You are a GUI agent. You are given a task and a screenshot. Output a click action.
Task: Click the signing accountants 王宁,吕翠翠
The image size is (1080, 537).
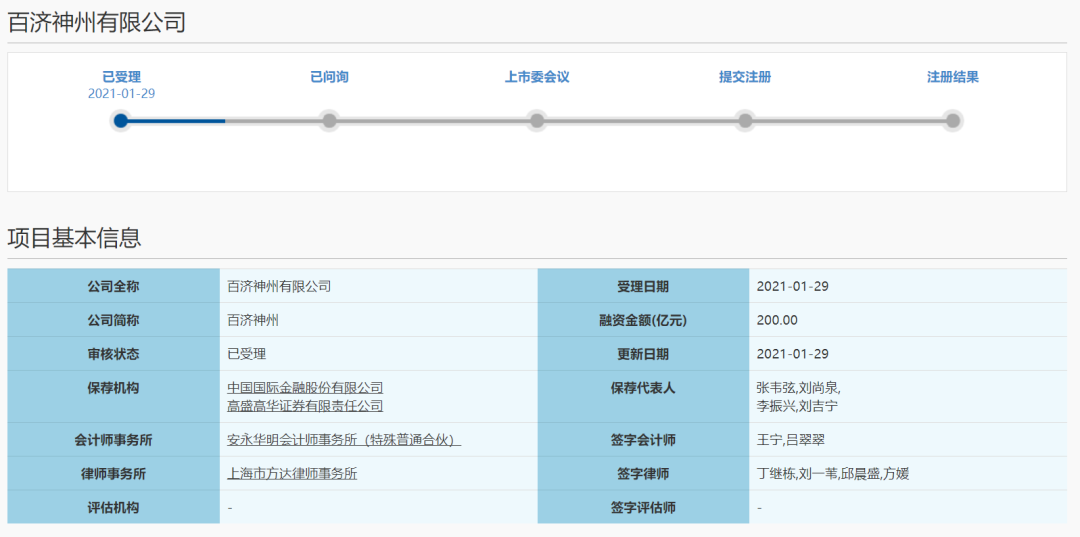click(x=790, y=440)
